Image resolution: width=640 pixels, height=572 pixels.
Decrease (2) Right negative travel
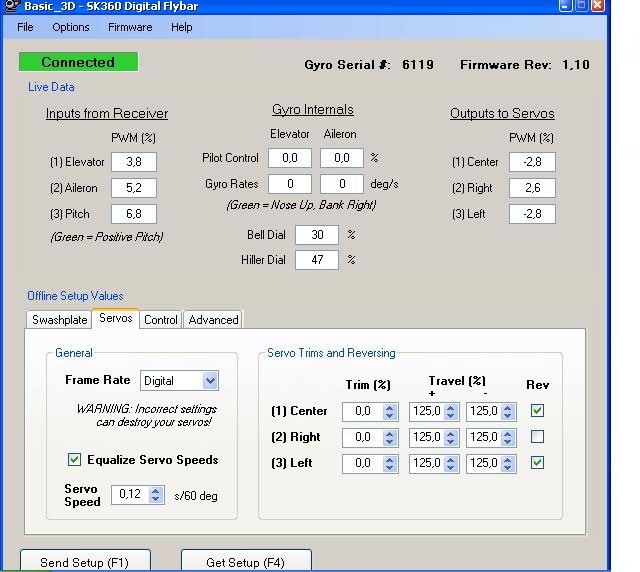(x=508, y=442)
